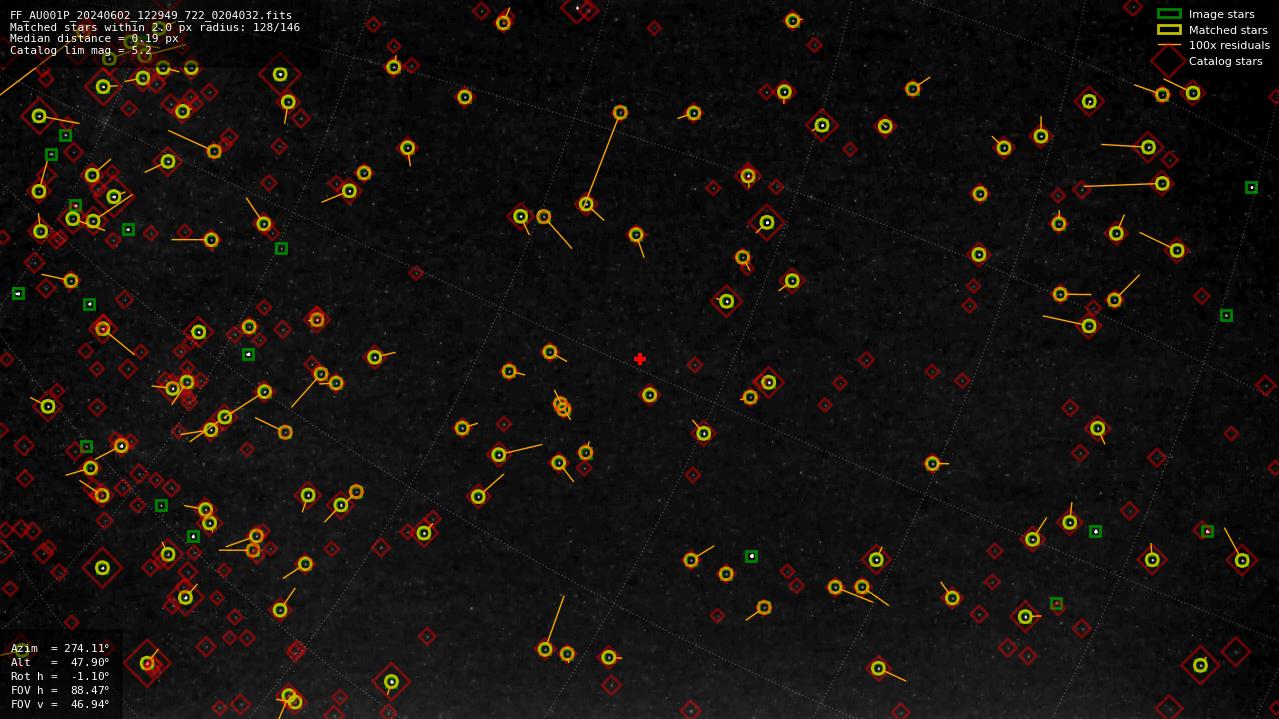
Task: Click the red diamond Catalog stars legend symbol
Action: (1169, 61)
